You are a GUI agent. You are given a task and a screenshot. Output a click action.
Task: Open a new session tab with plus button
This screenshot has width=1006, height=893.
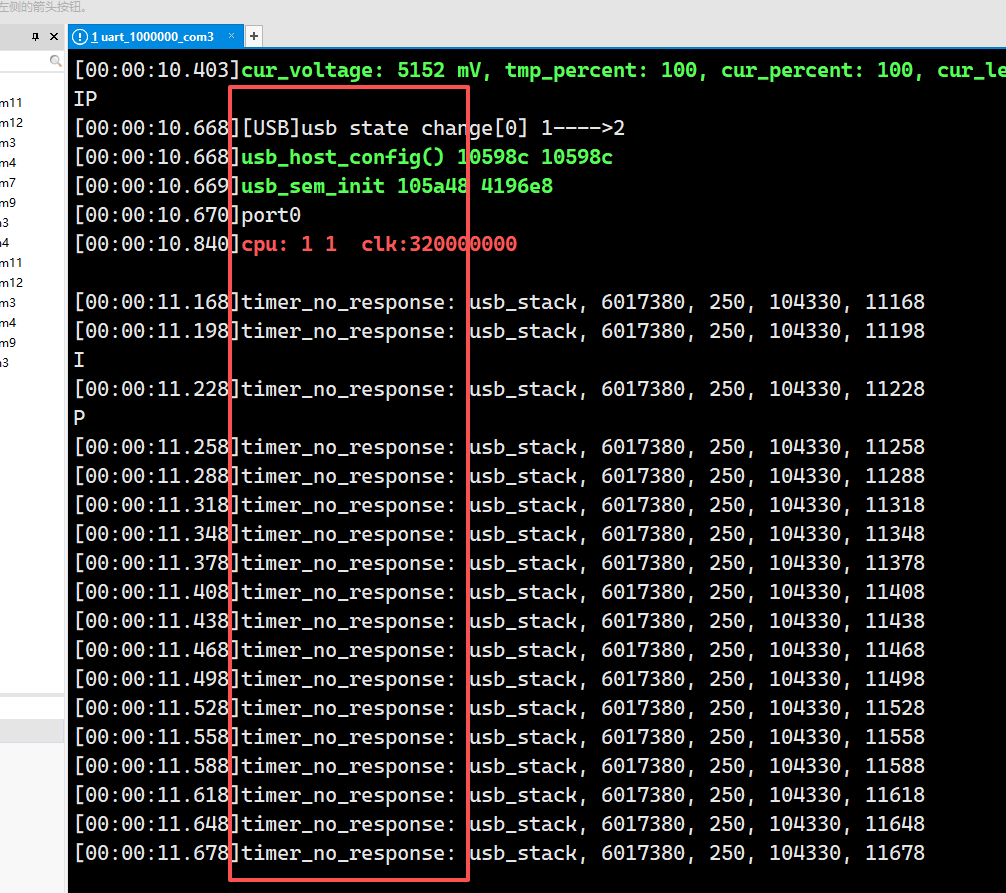click(254, 37)
